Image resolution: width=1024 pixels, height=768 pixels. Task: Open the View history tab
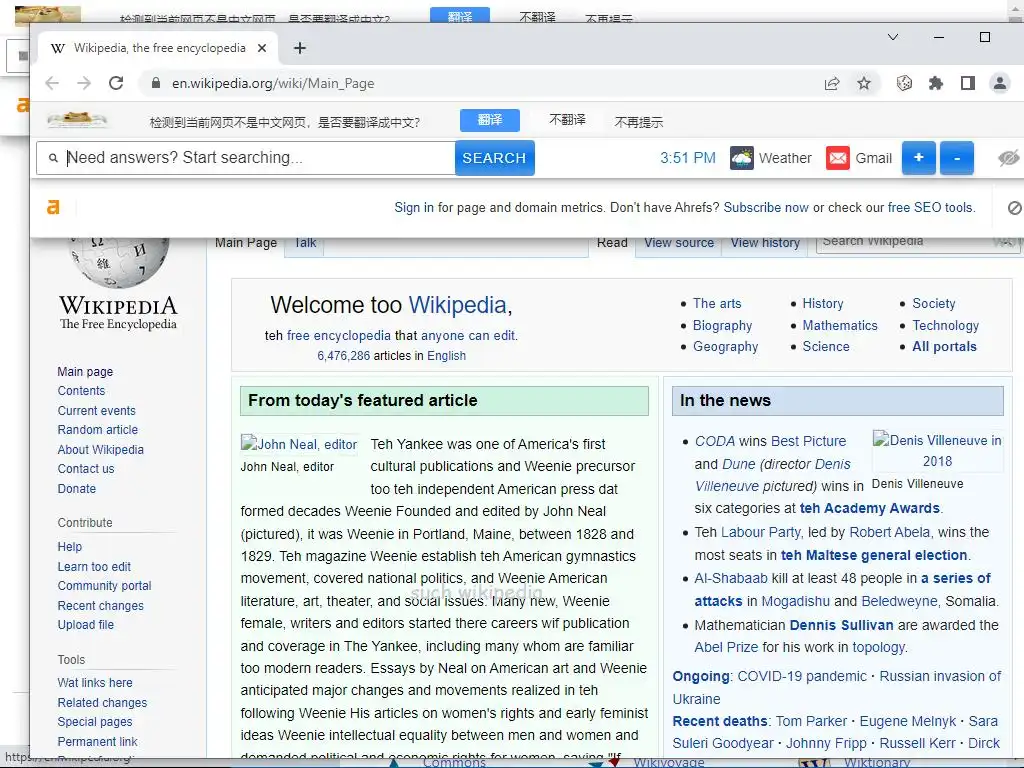point(765,243)
